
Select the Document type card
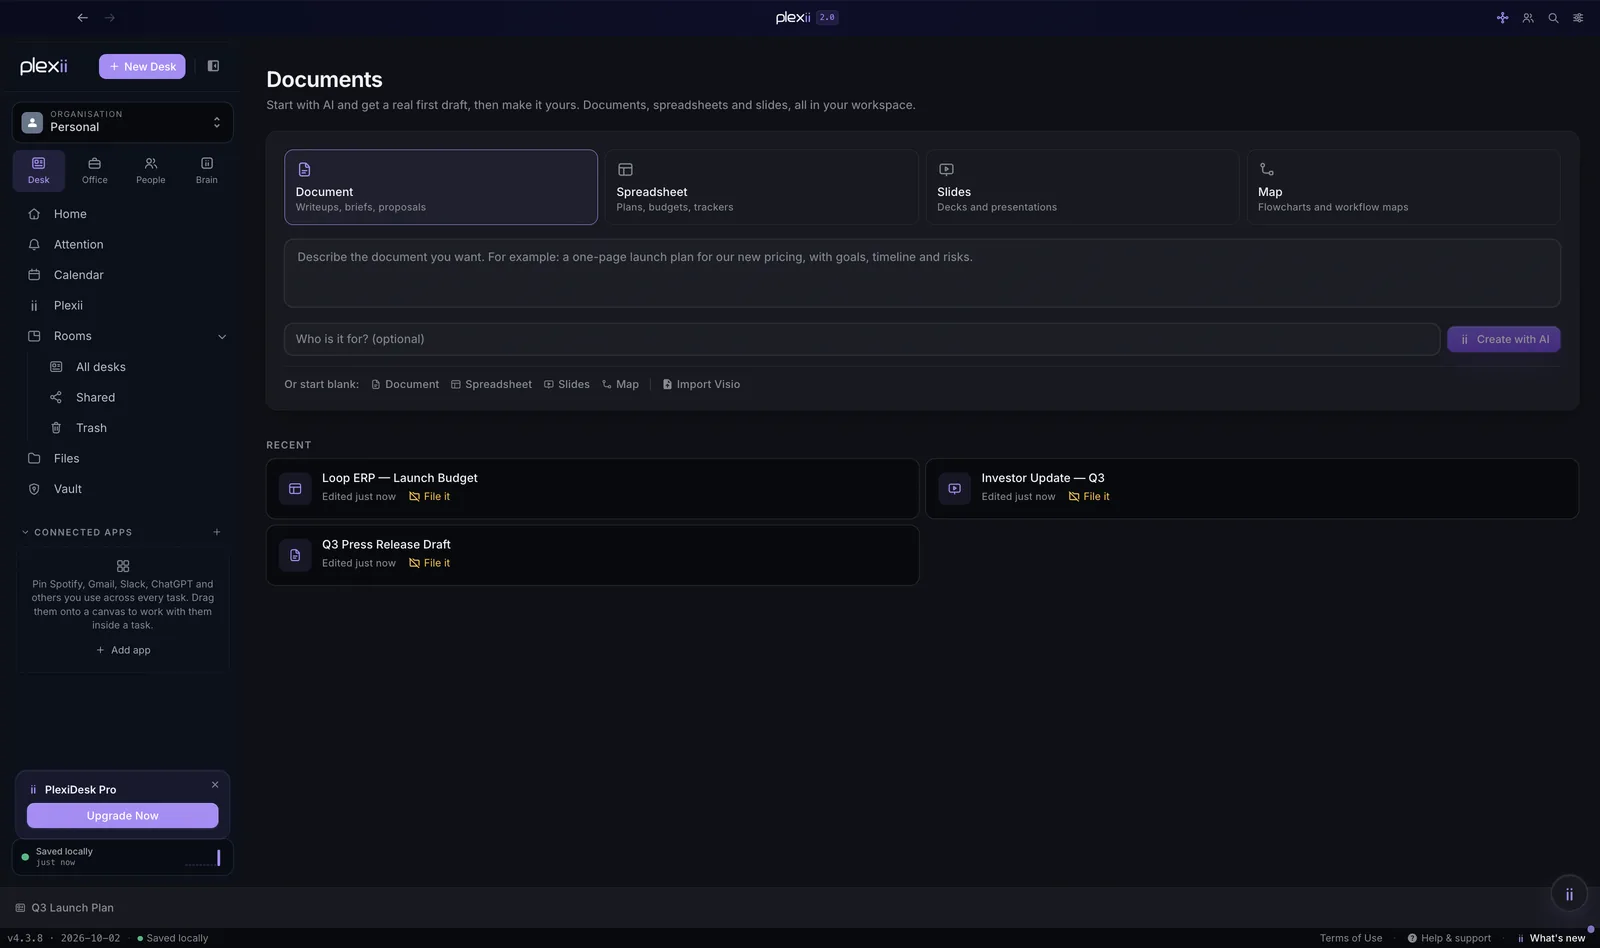(441, 187)
